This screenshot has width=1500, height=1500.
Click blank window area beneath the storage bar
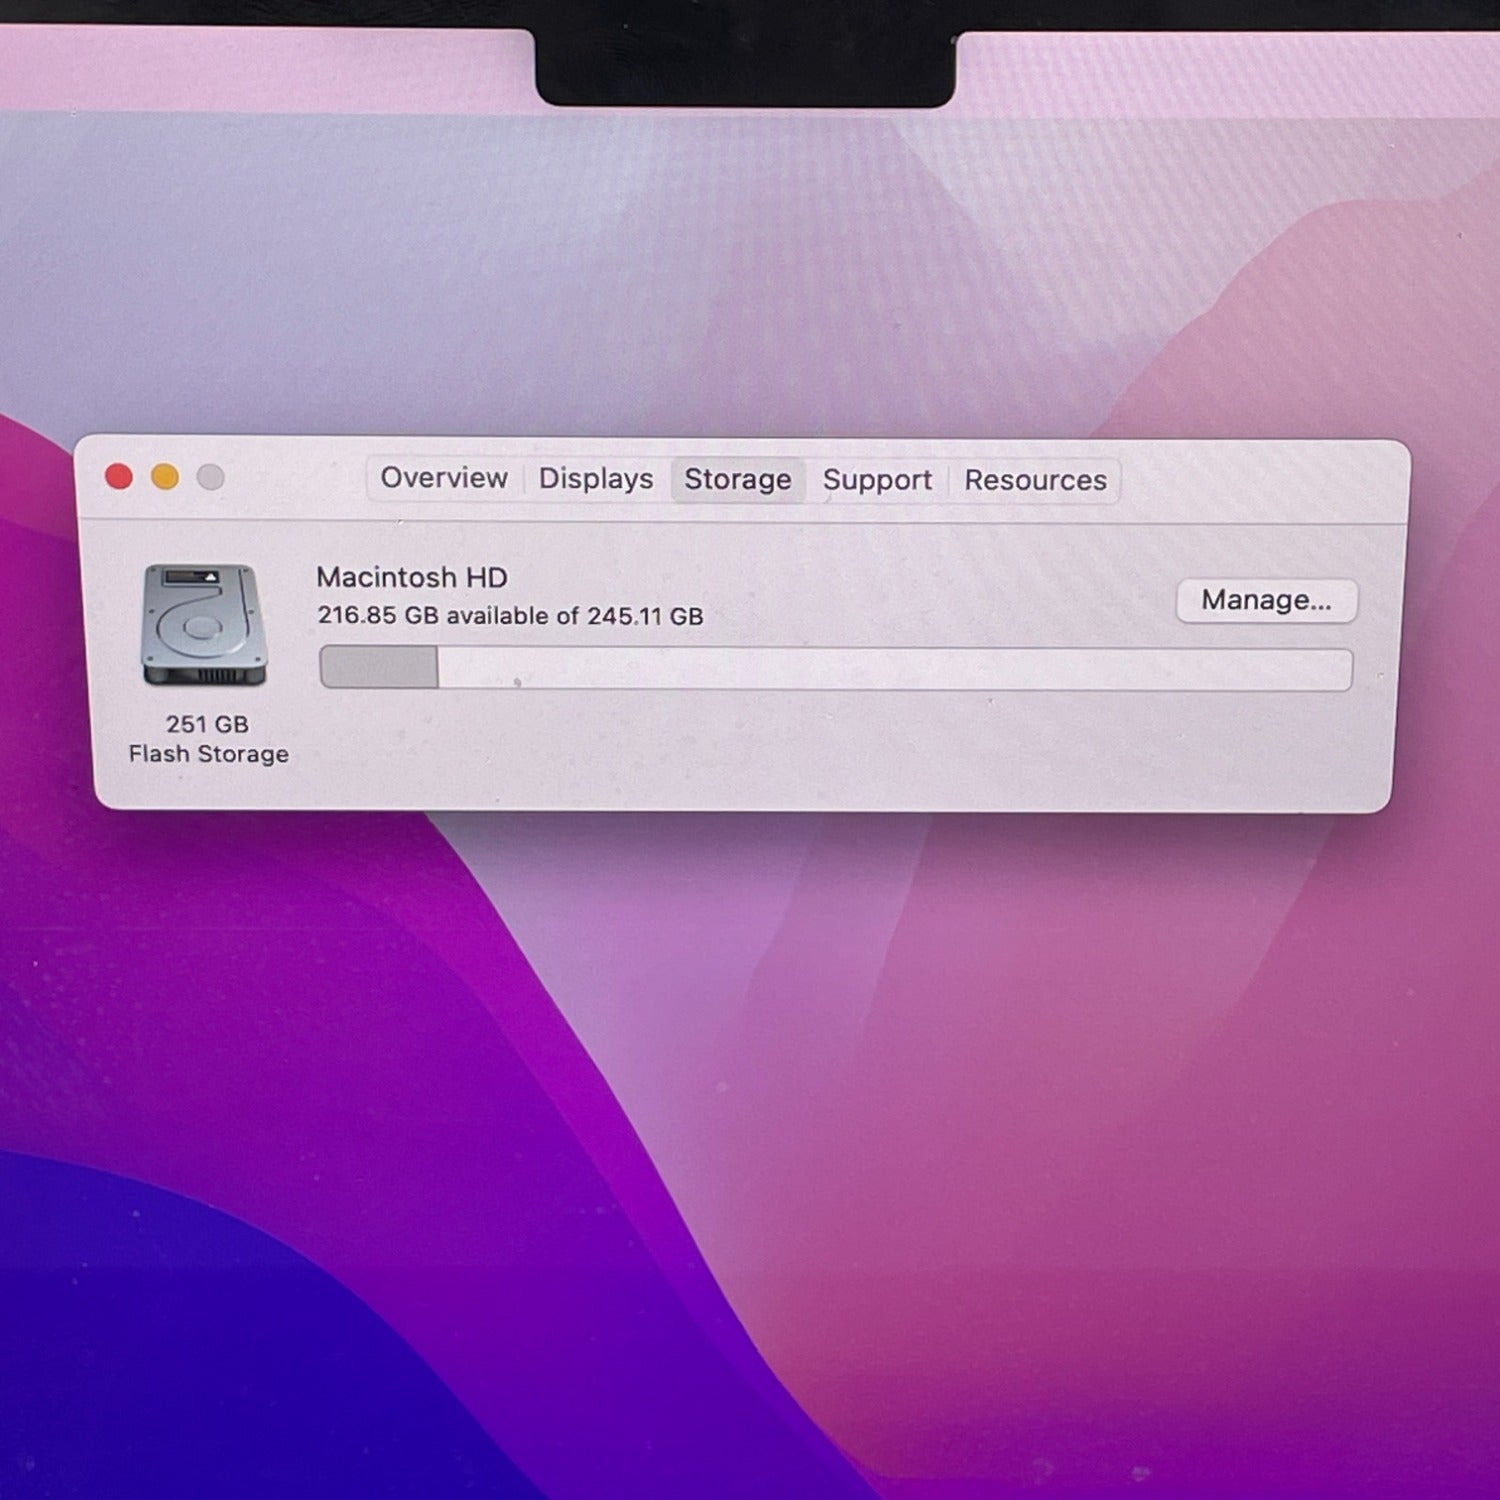click(800, 750)
